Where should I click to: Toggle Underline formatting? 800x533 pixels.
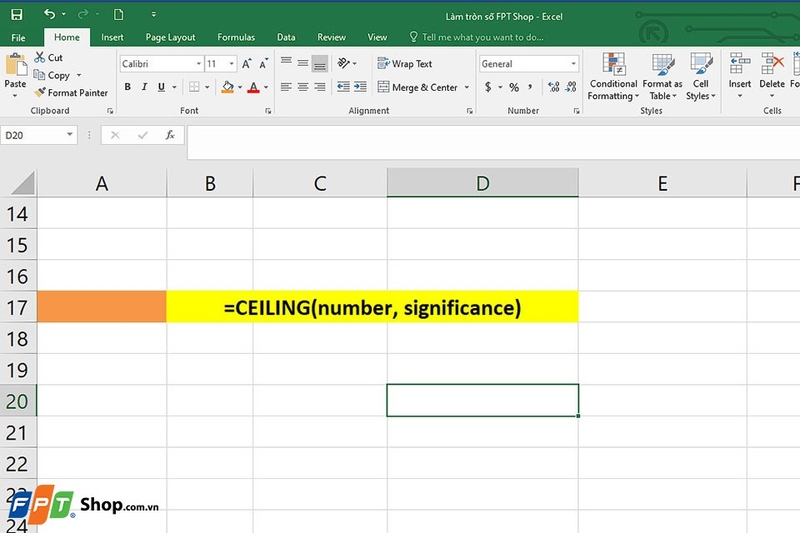[x=161, y=87]
